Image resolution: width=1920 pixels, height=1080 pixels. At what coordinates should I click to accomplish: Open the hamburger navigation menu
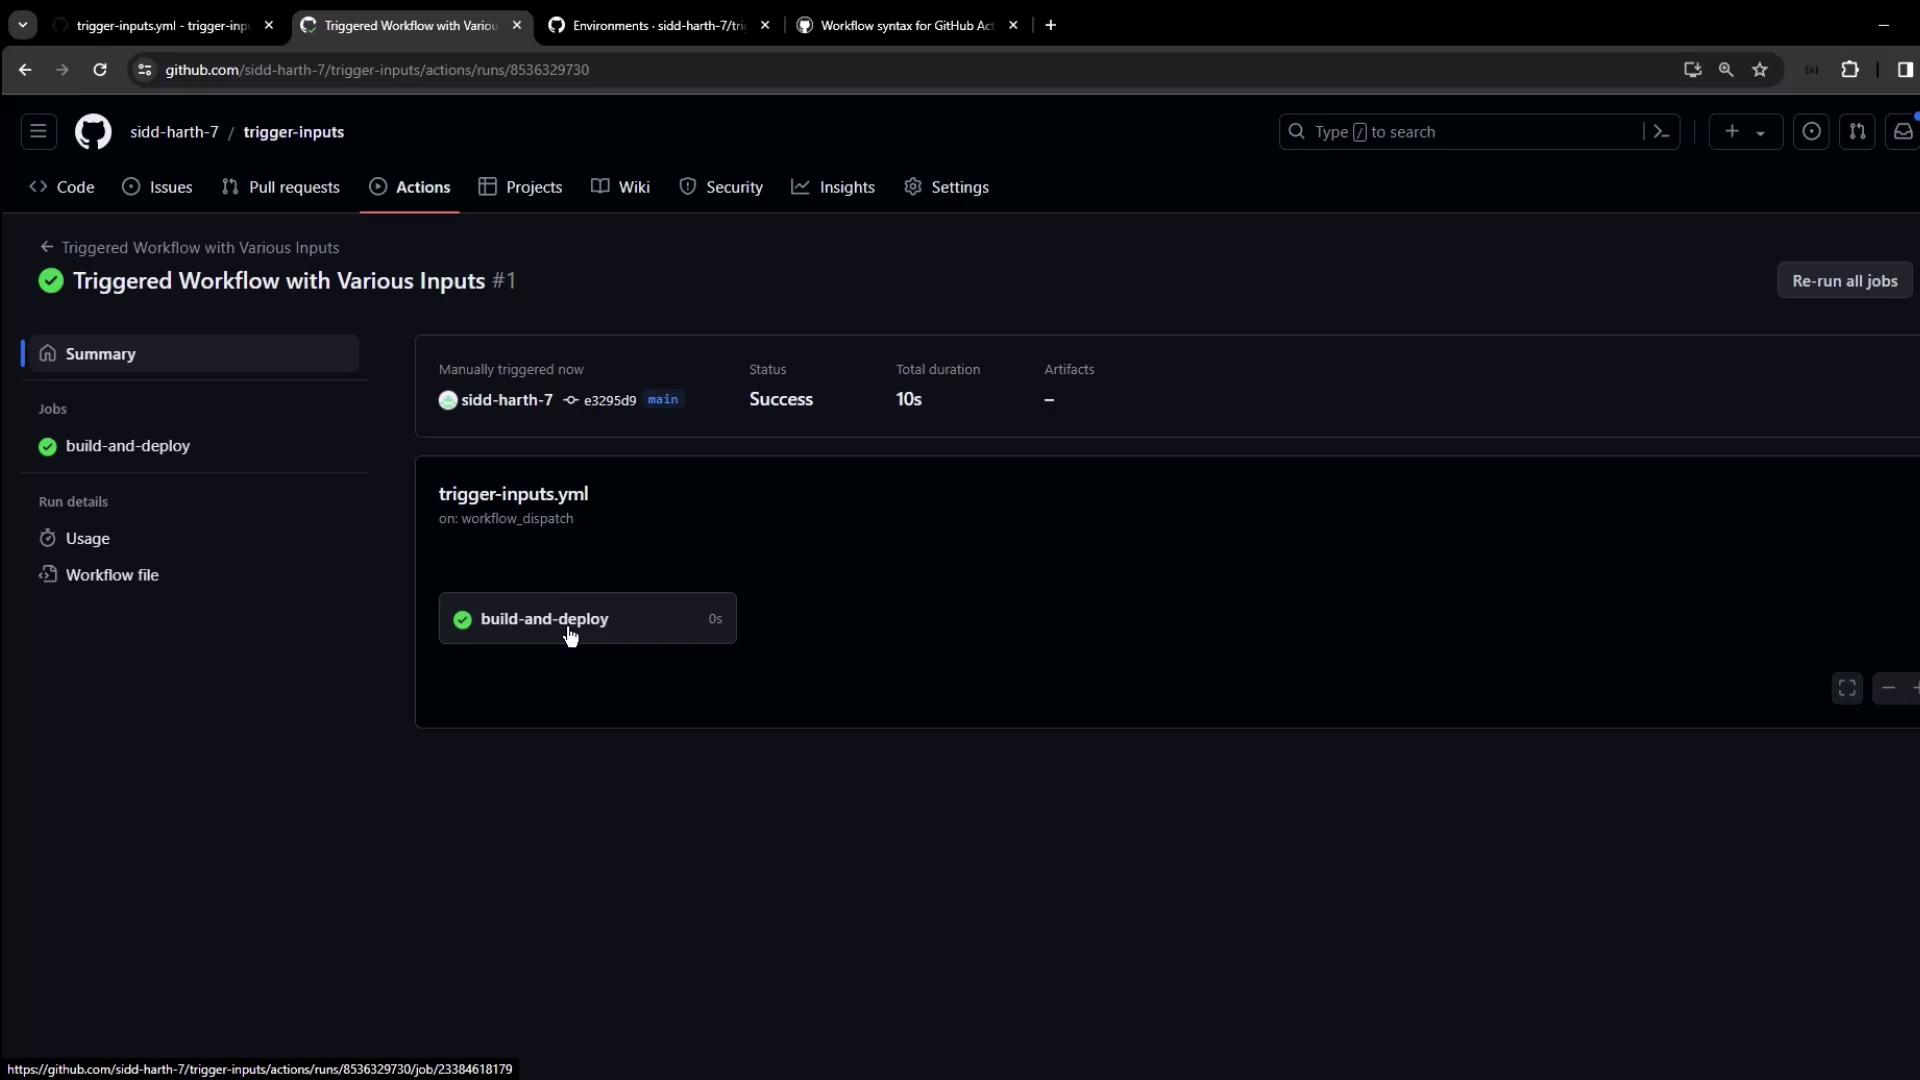[x=38, y=132]
